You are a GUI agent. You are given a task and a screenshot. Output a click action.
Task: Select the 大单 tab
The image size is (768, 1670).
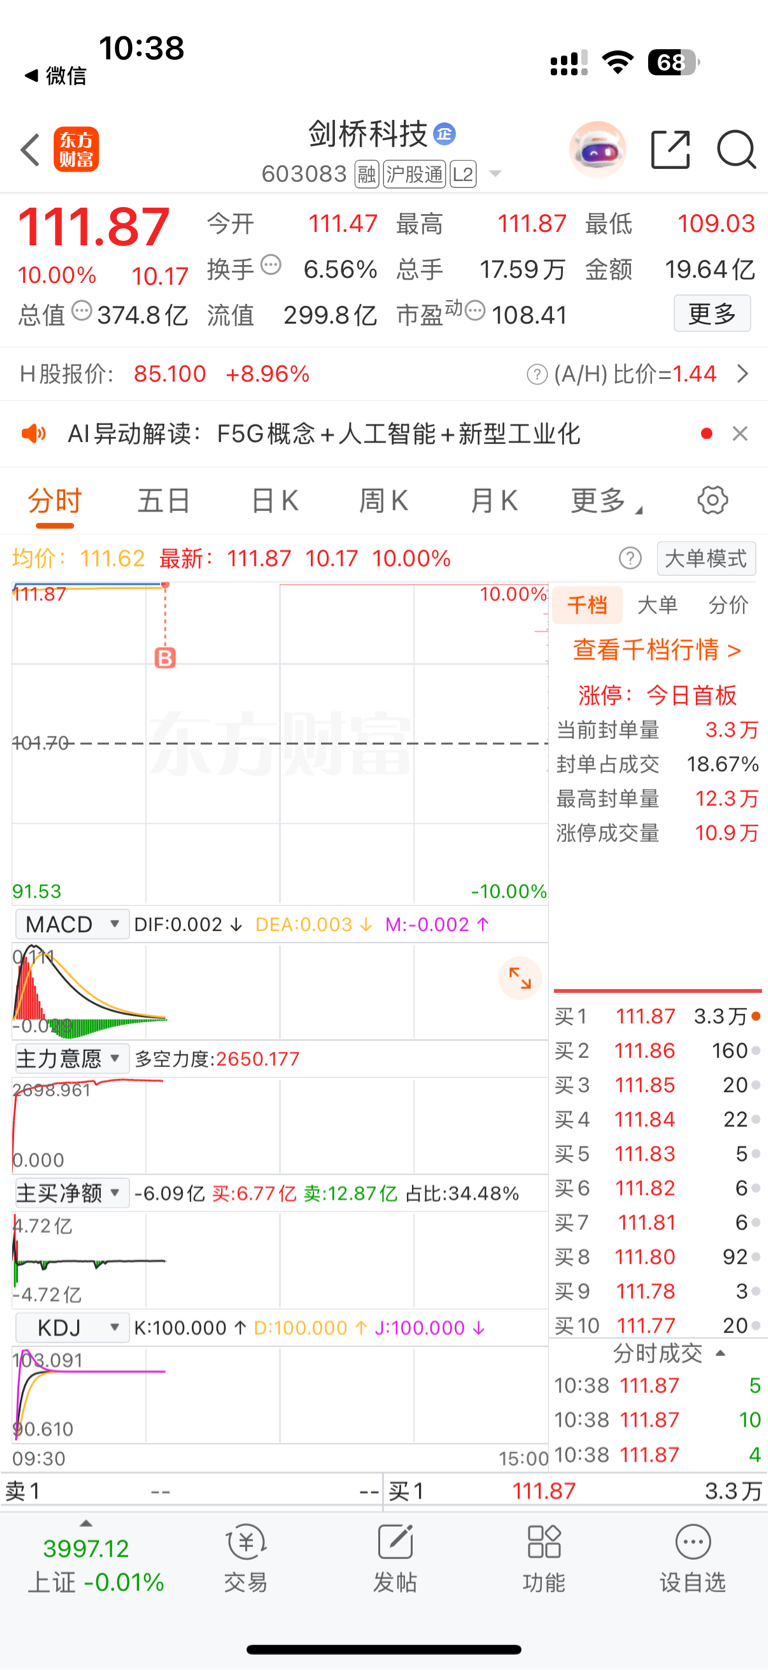657,605
